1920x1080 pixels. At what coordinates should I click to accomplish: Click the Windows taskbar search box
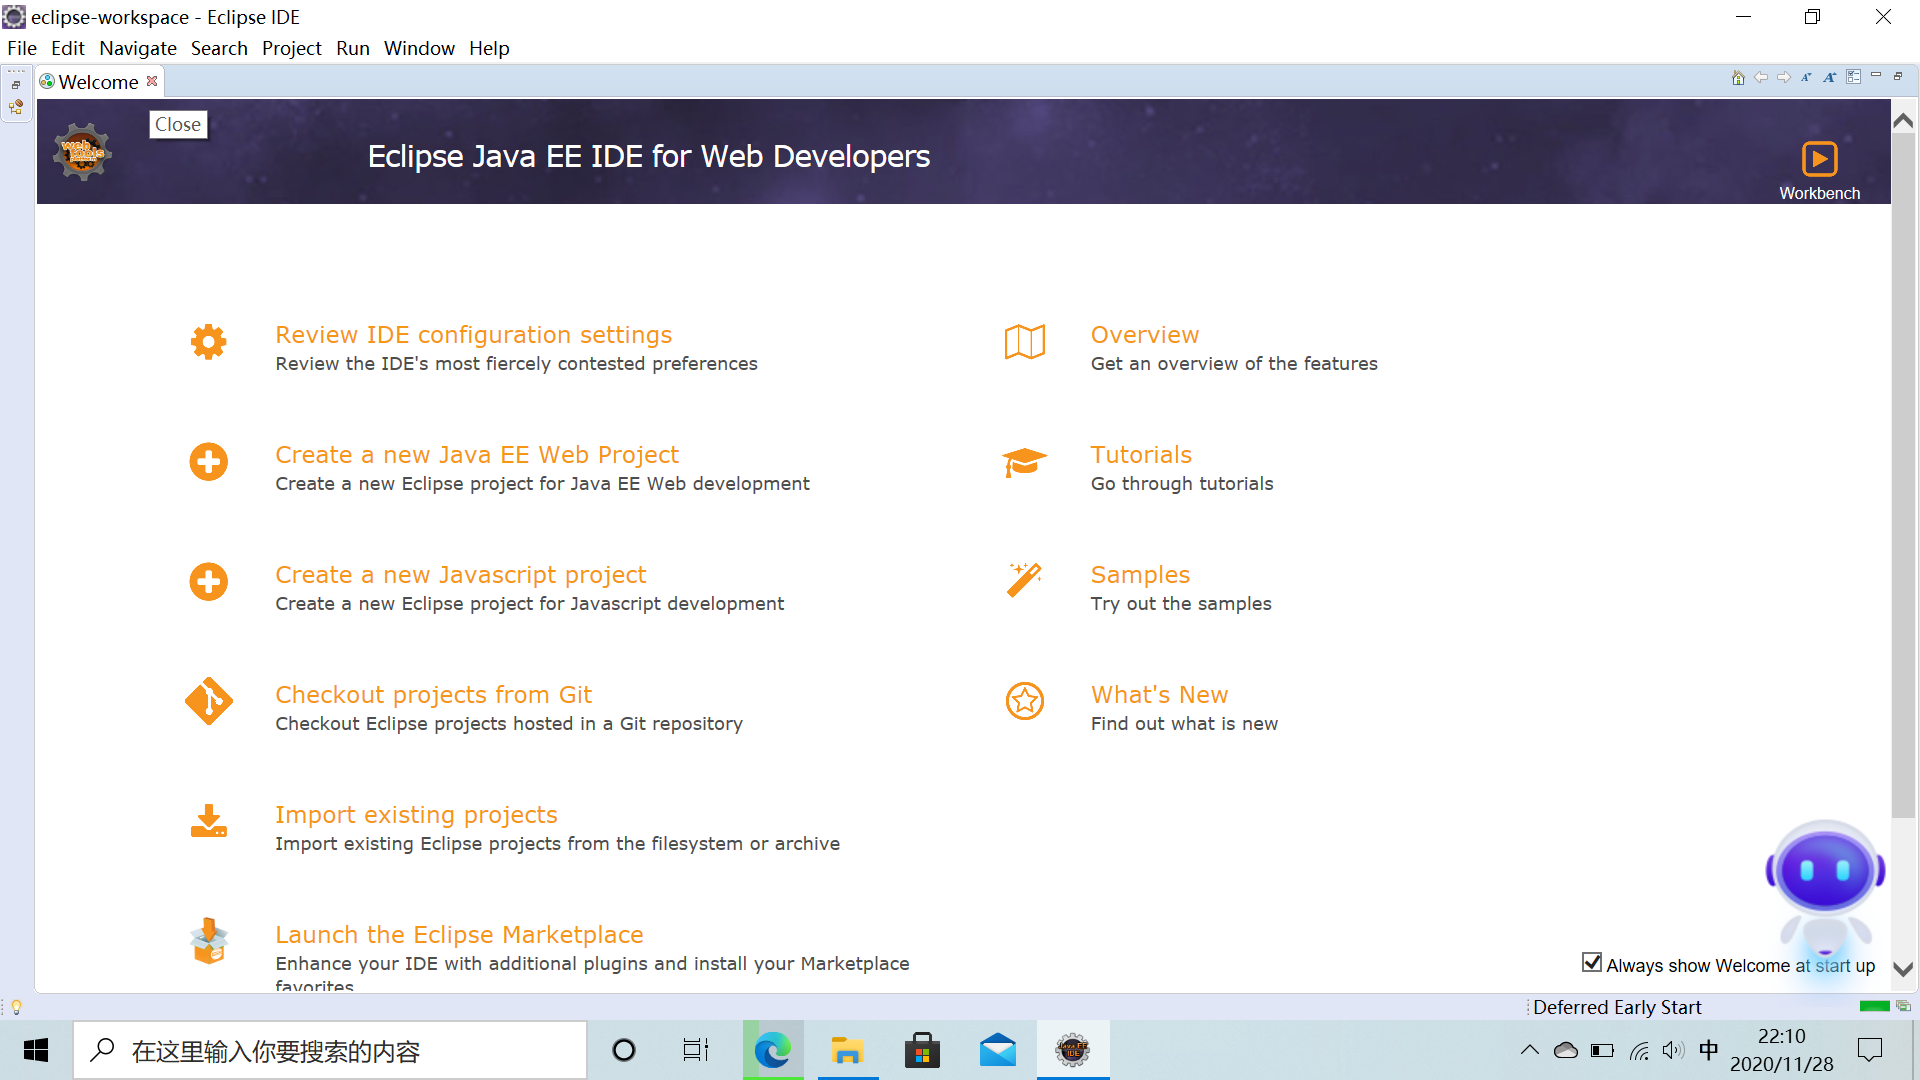point(330,1051)
